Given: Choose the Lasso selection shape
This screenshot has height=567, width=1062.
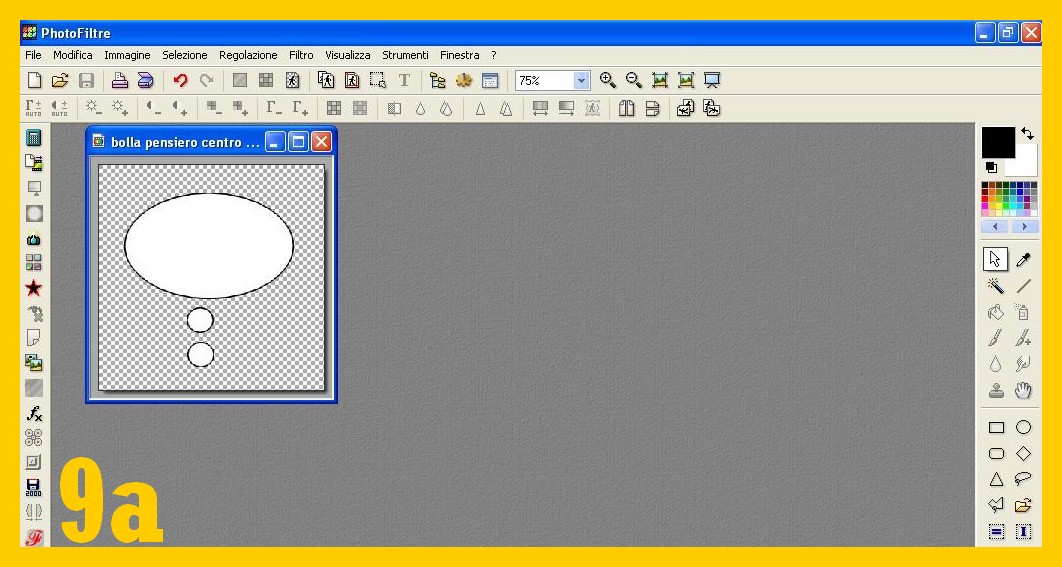Looking at the screenshot, I should click(x=1023, y=479).
